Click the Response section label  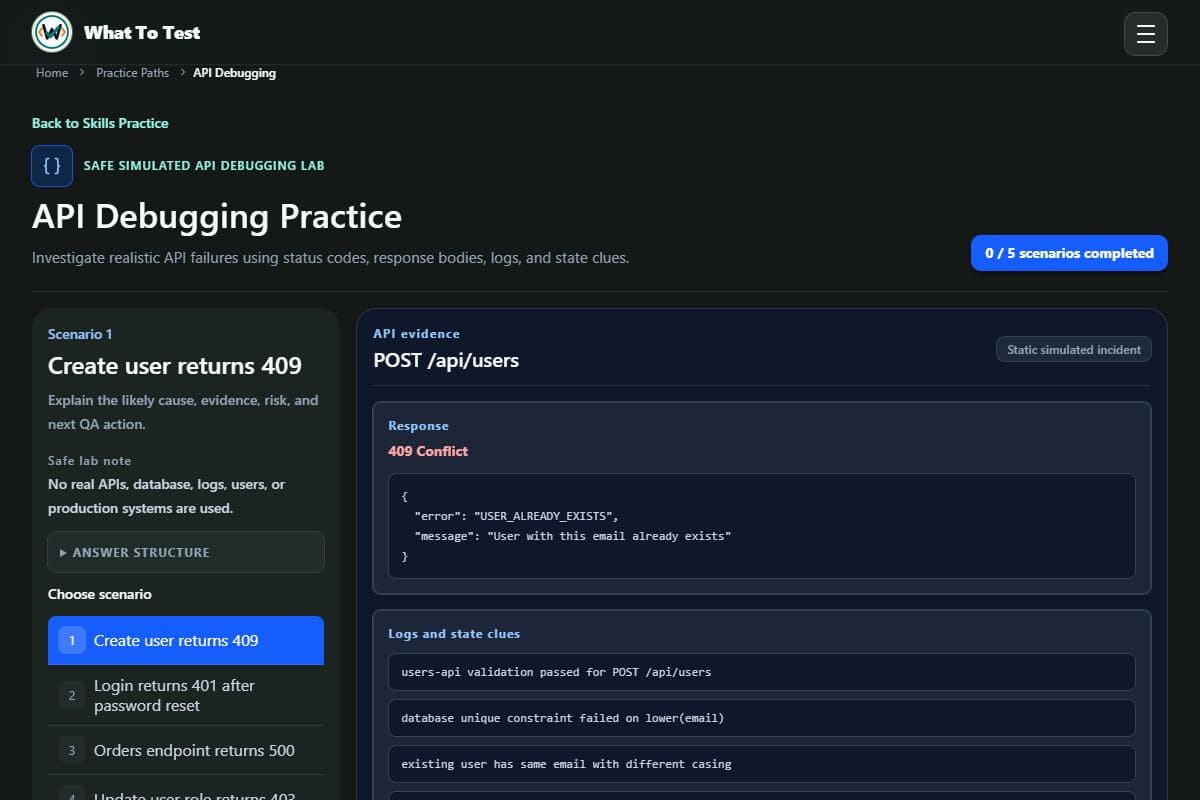tap(418, 426)
